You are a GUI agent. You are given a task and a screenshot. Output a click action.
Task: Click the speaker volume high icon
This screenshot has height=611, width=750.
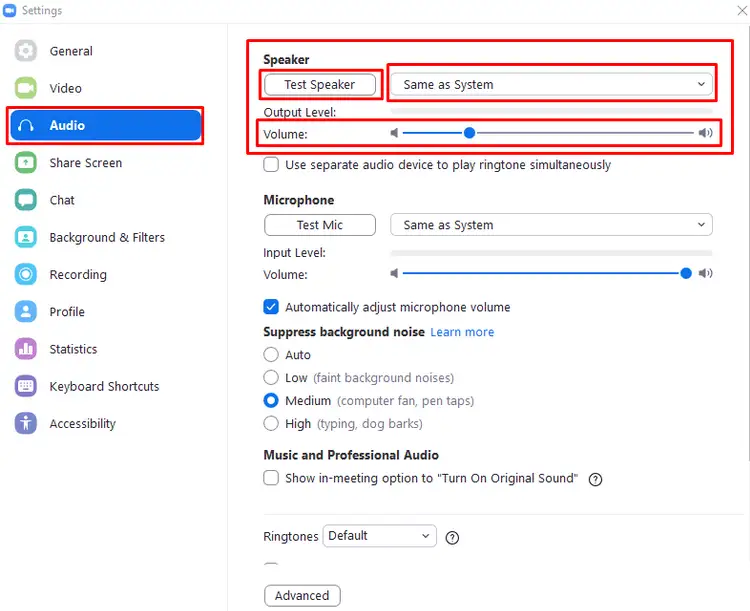pos(706,133)
